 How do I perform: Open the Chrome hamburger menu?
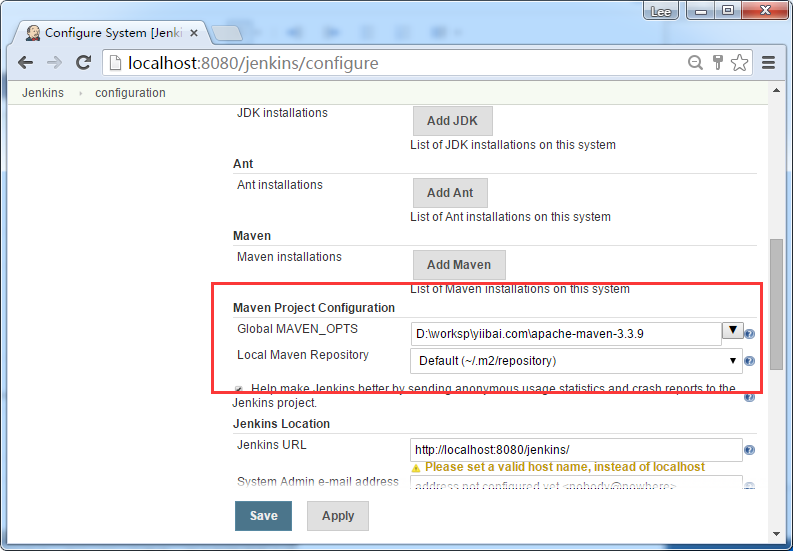point(768,63)
